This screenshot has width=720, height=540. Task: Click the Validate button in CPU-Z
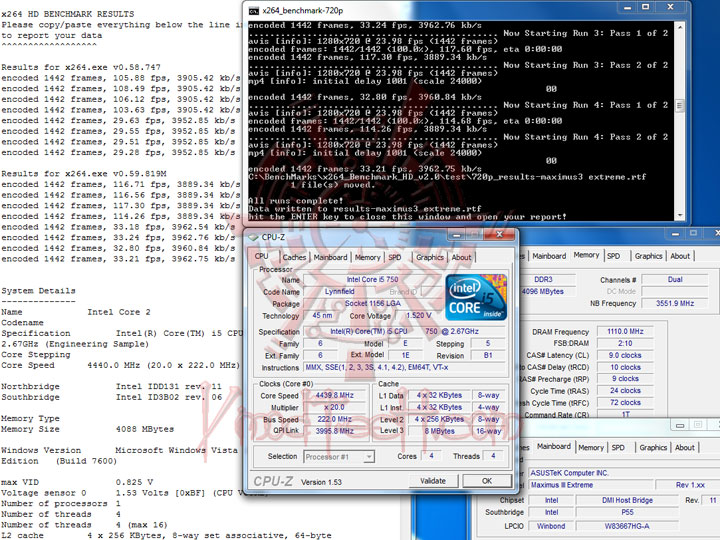pyautogui.click(x=433, y=481)
